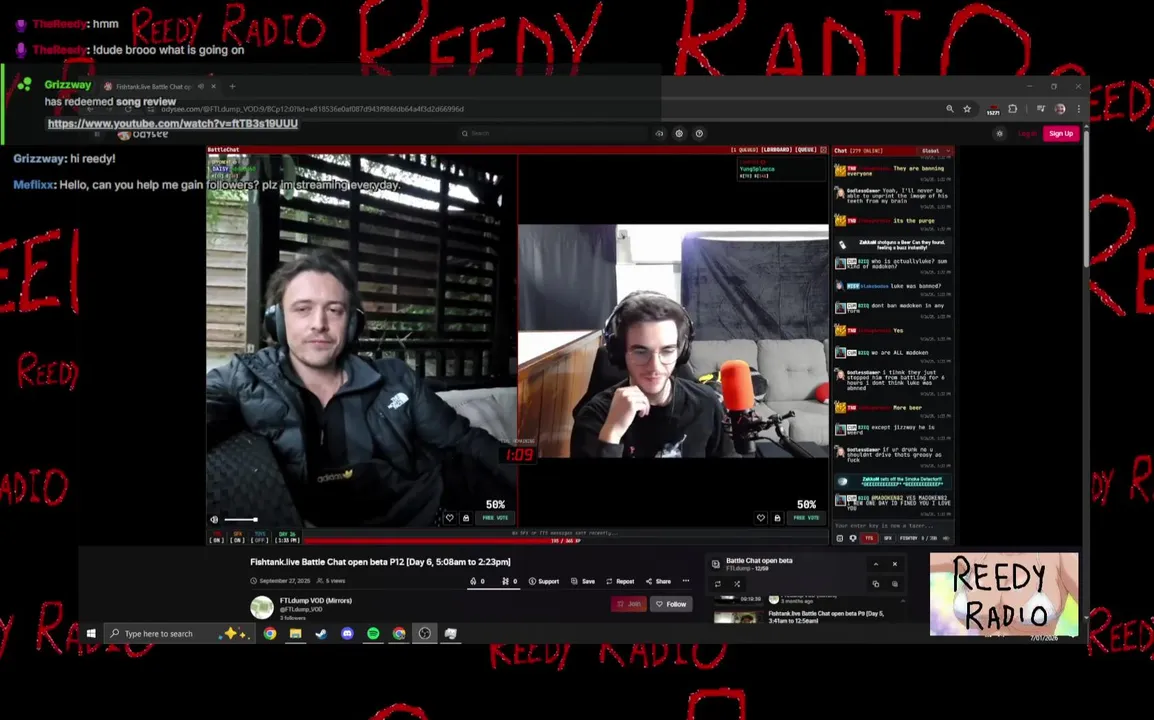This screenshot has width=1154, height=720.
Task: Click FREE VOTE for the left contestant
Action: click(x=495, y=518)
